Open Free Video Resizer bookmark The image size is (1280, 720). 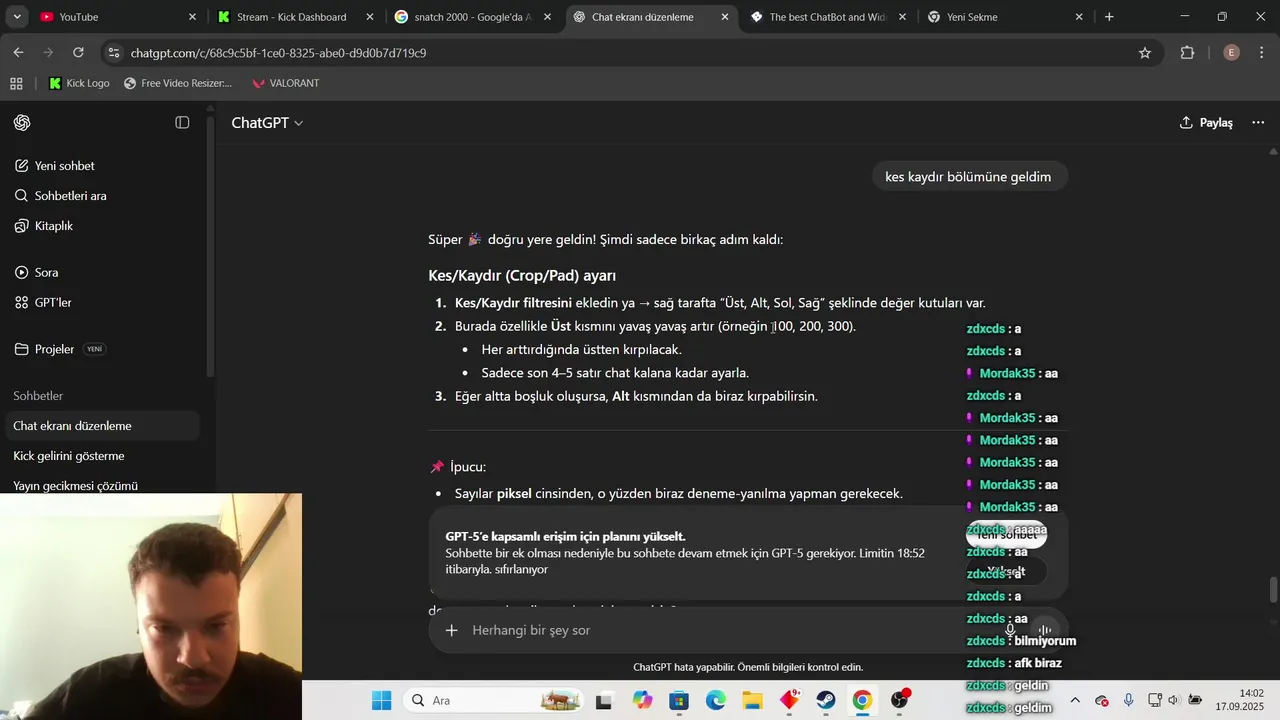pos(178,83)
